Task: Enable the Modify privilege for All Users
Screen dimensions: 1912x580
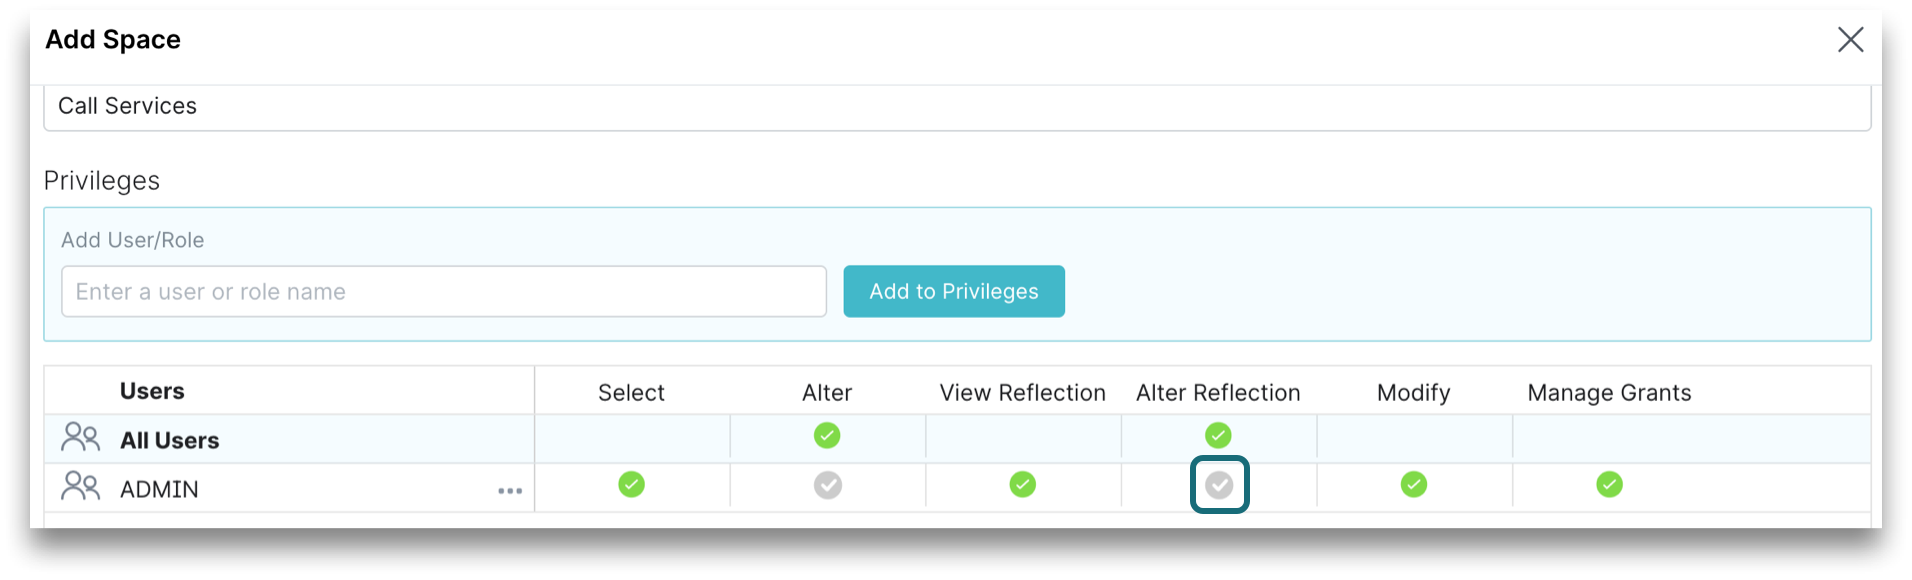Action: pos(1413,436)
